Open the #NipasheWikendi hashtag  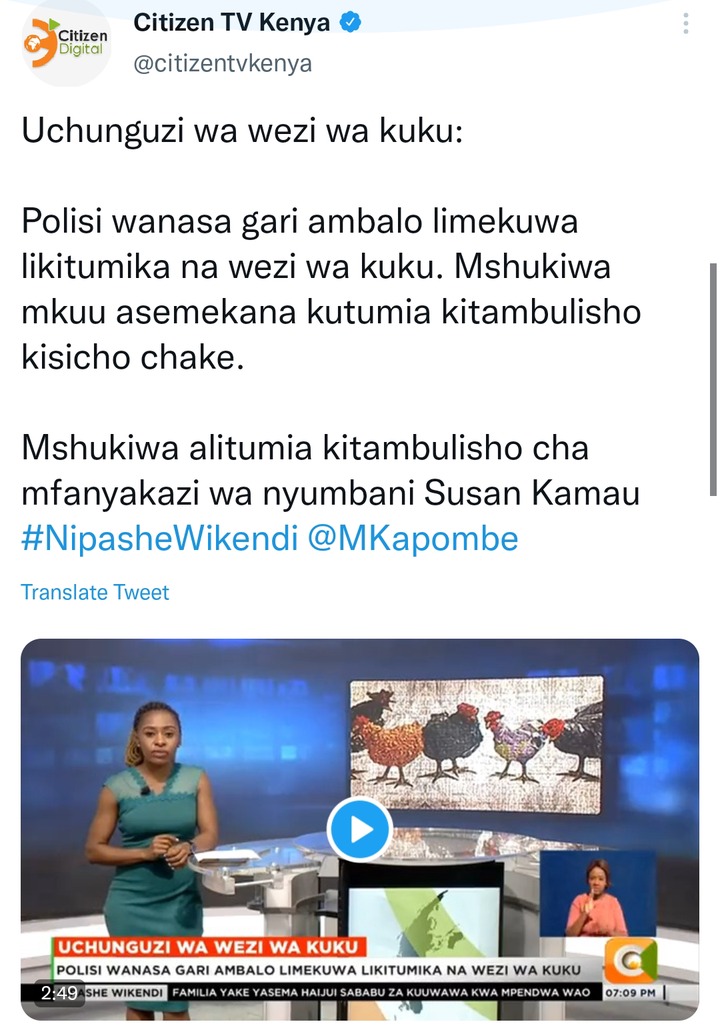[x=160, y=538]
